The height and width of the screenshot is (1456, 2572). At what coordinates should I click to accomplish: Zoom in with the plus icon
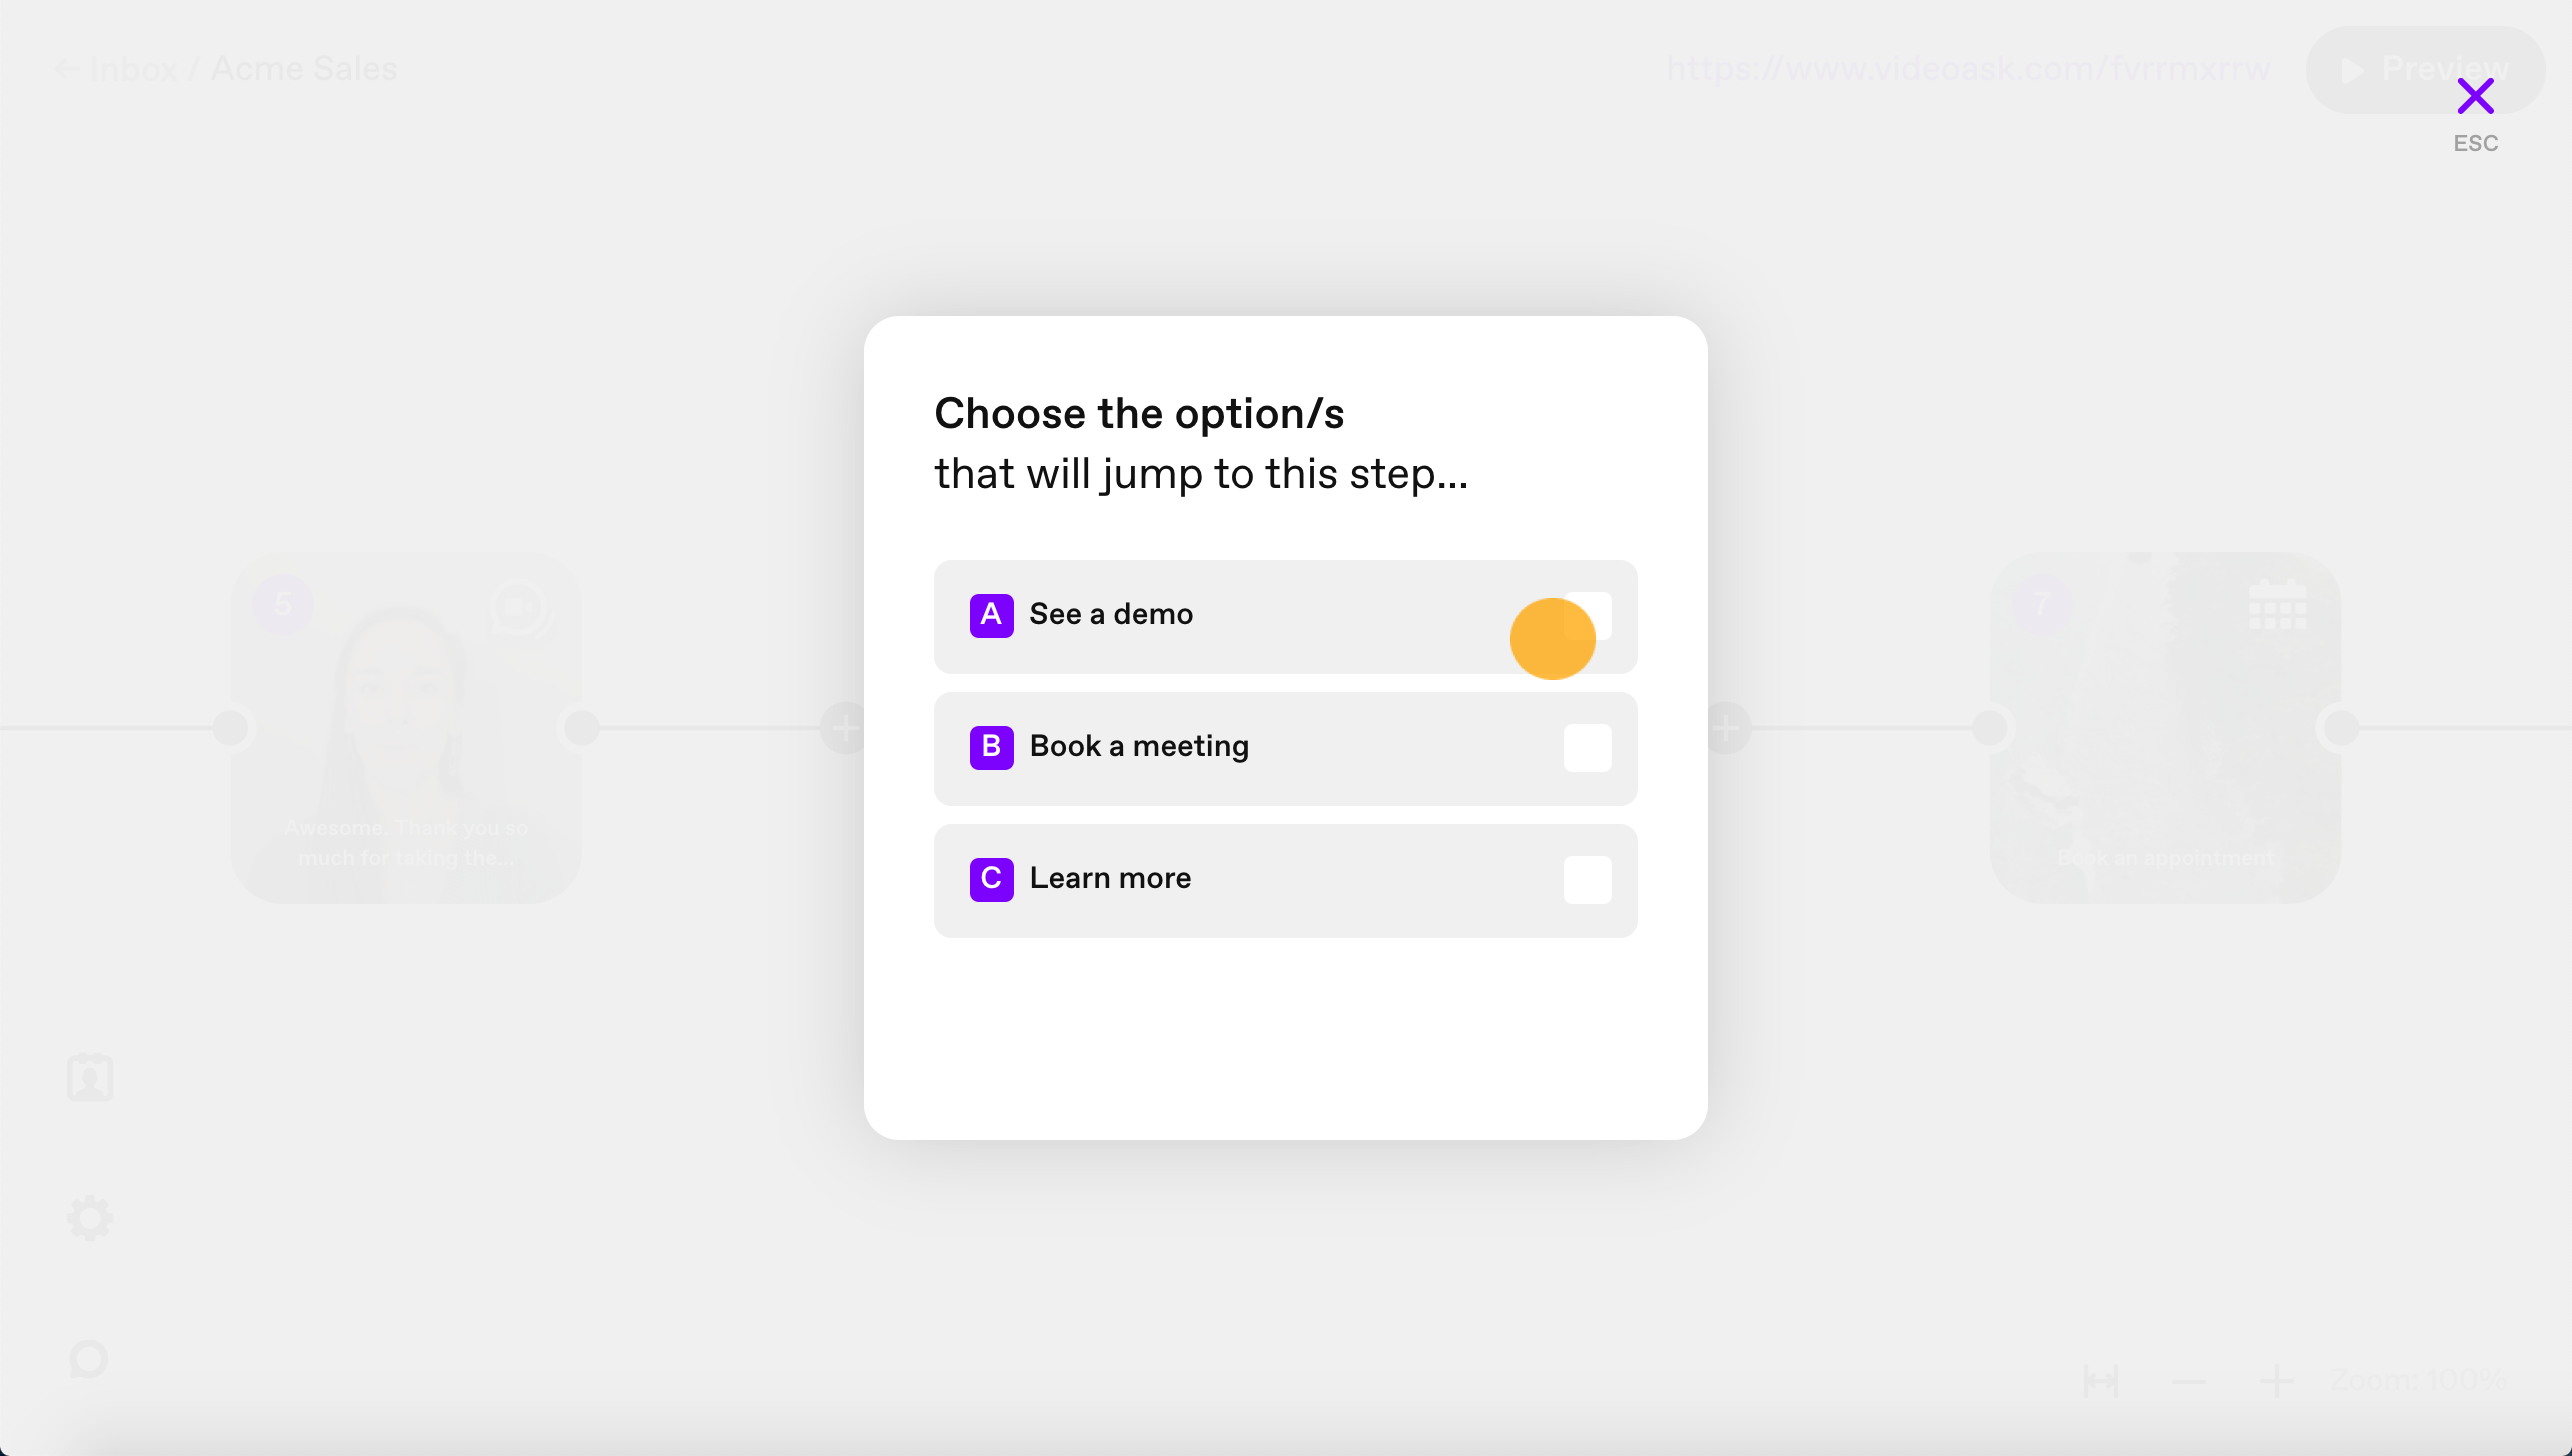click(2277, 1381)
